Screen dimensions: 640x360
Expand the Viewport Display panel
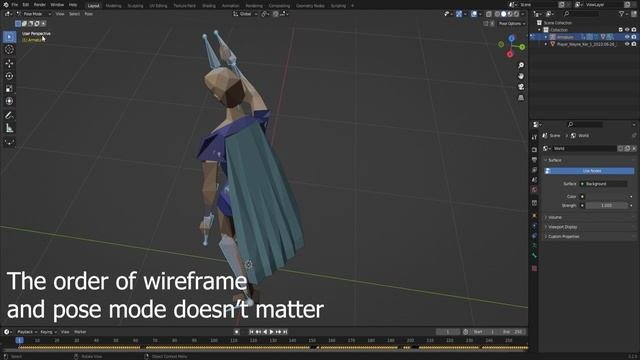coord(562,227)
